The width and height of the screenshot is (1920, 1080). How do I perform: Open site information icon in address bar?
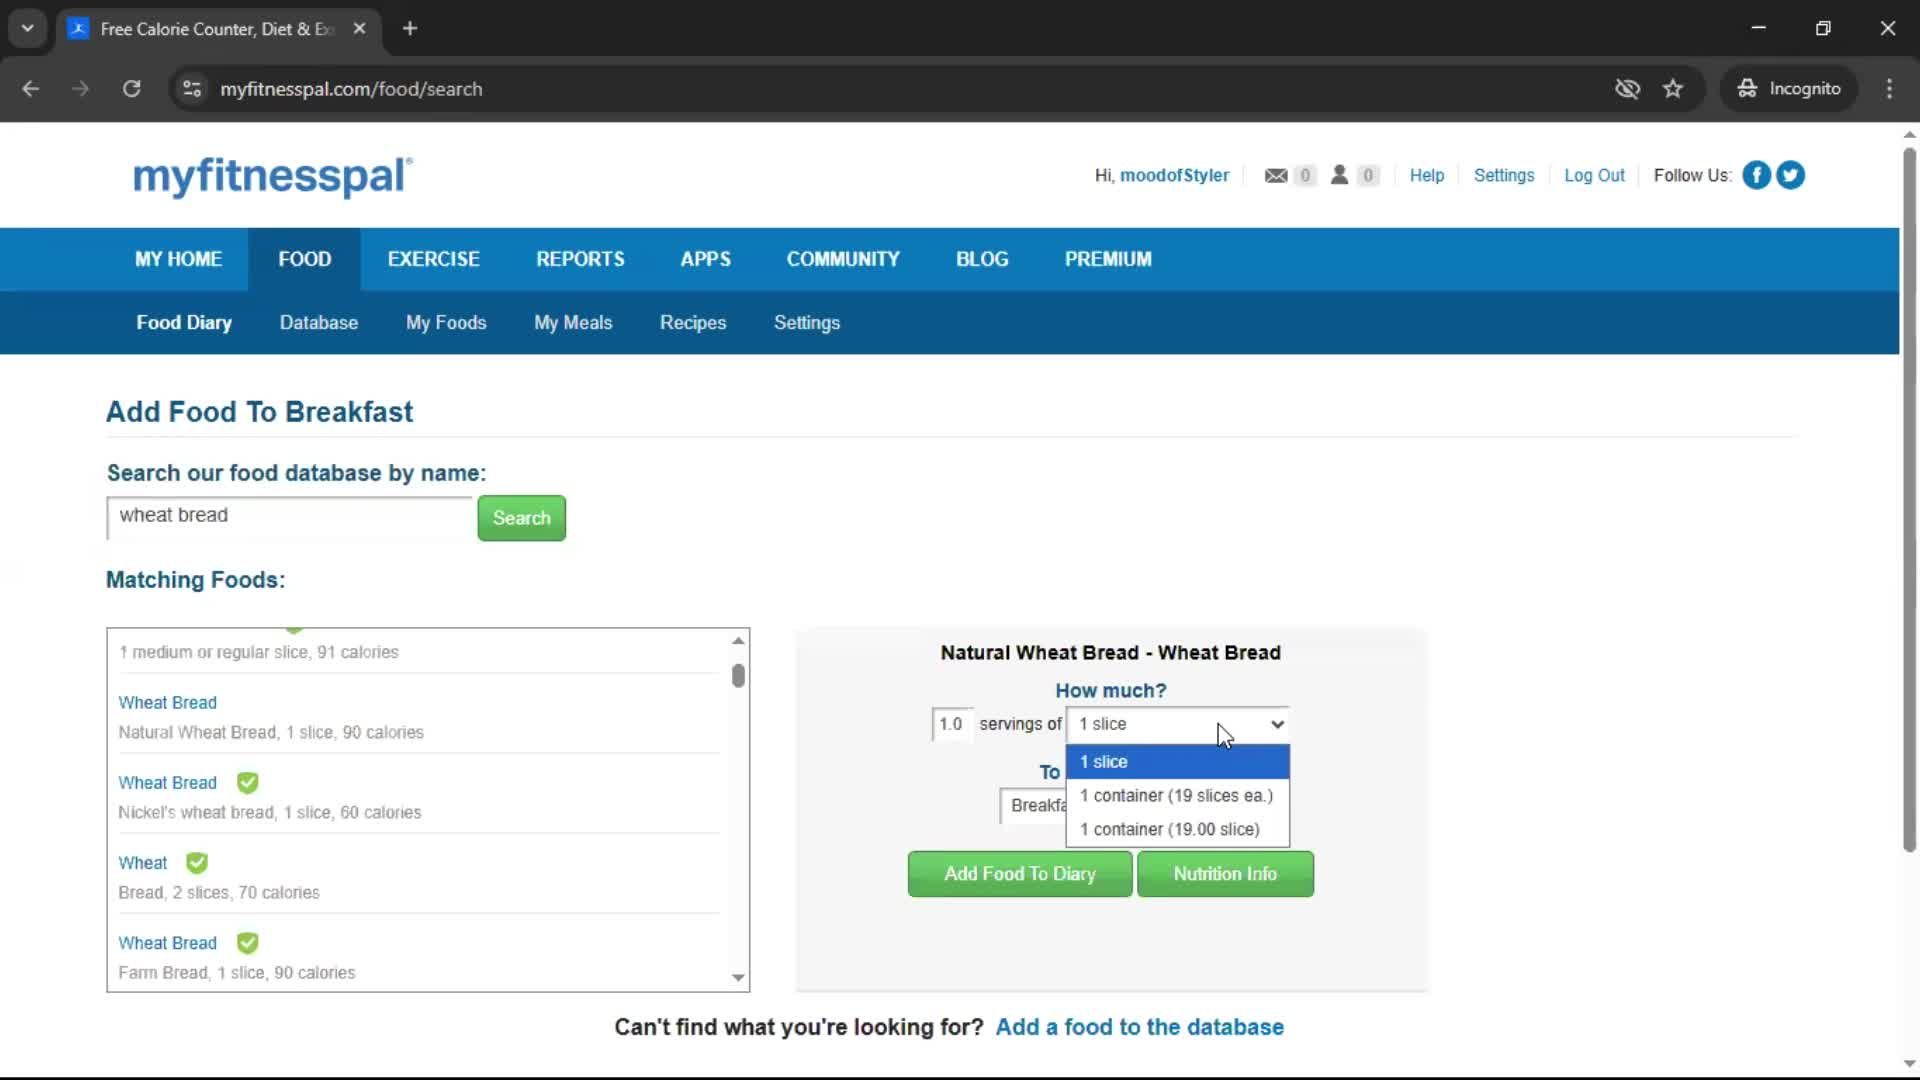pos(192,89)
